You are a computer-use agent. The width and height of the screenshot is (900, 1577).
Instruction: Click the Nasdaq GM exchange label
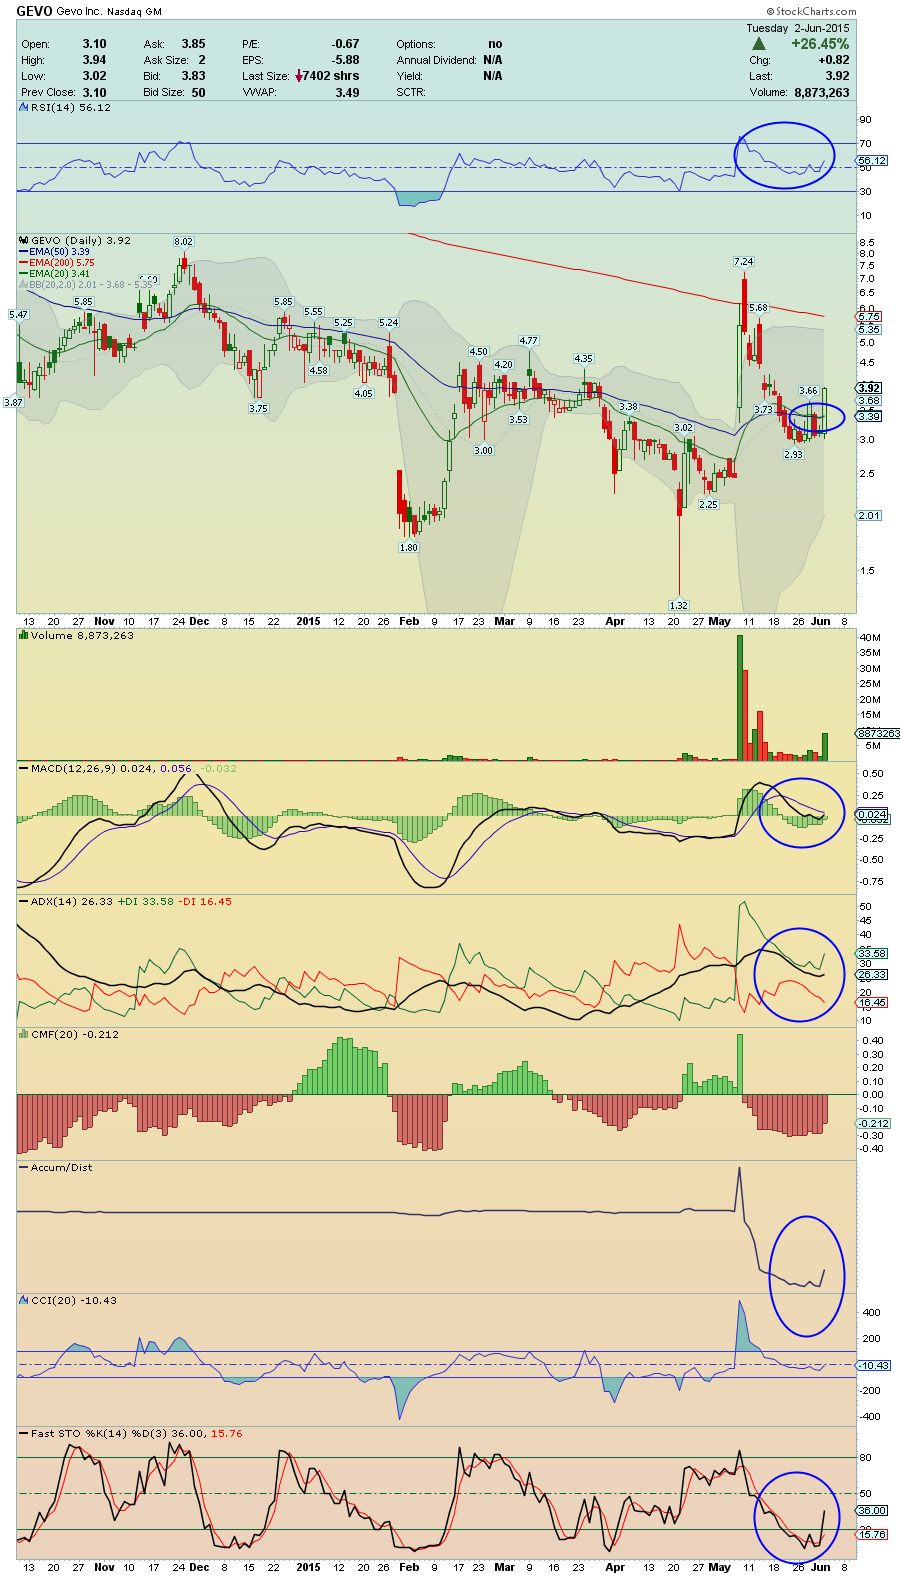(x=134, y=12)
